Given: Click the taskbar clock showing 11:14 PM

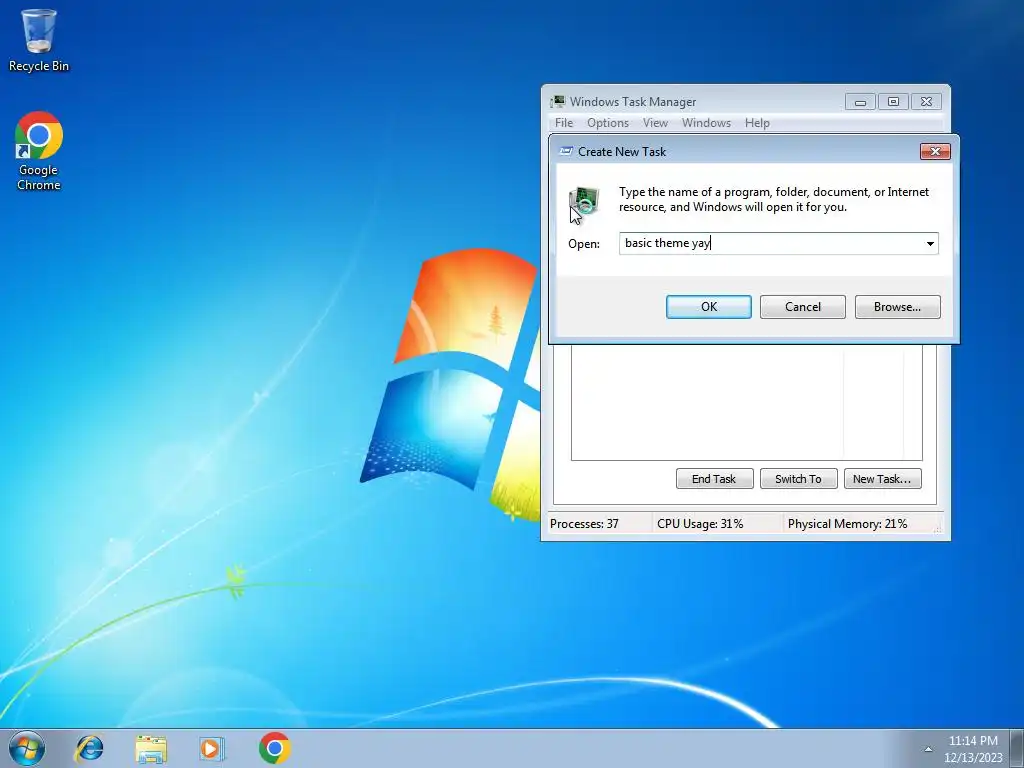Looking at the screenshot, I should 973,749.
